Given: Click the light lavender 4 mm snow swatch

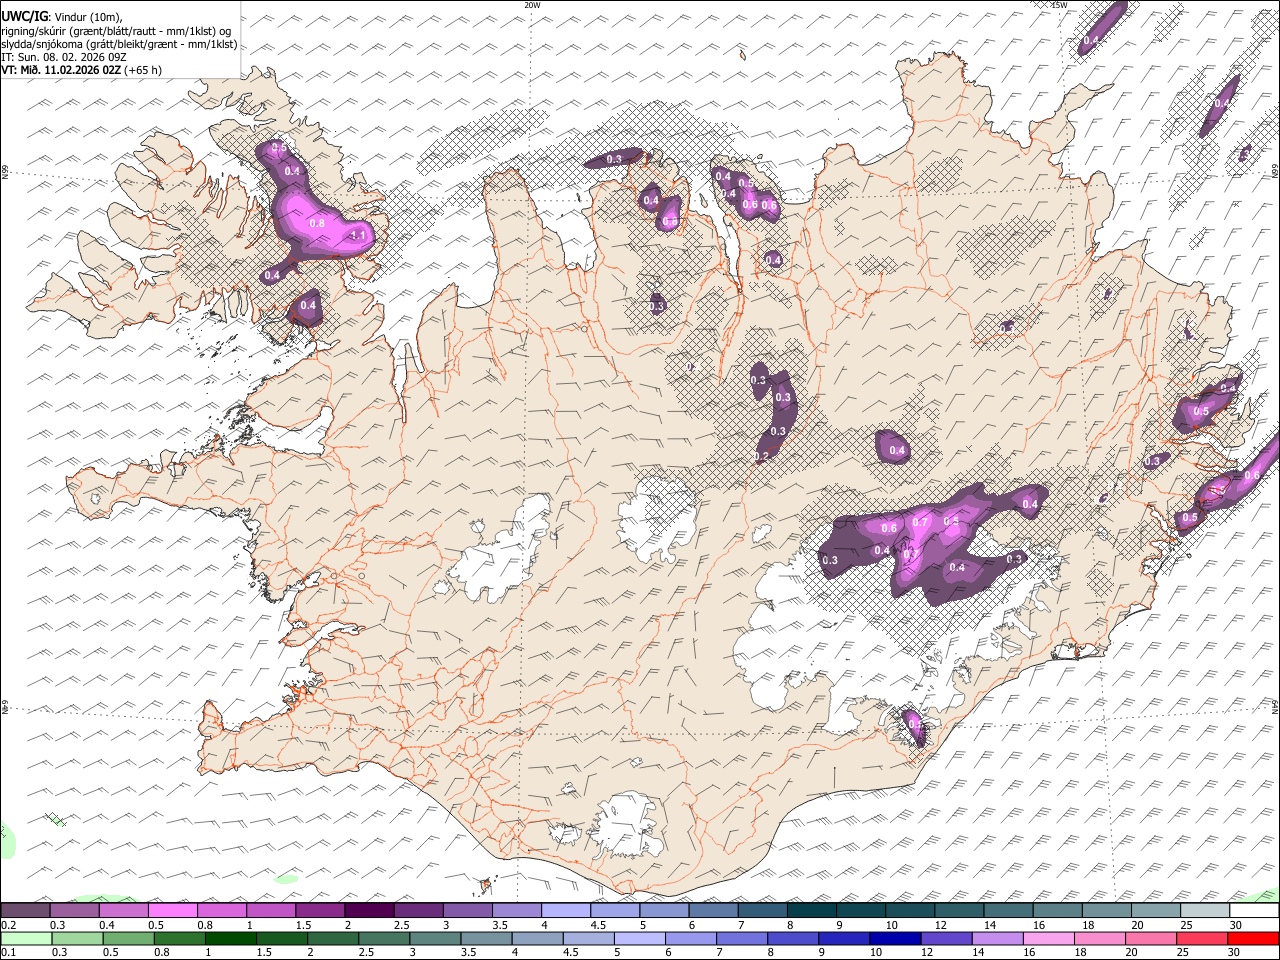Looking at the screenshot, I should coord(566,911).
